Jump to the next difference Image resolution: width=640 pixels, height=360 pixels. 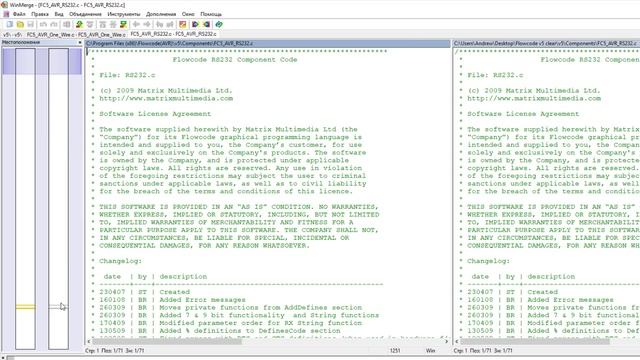80,24
